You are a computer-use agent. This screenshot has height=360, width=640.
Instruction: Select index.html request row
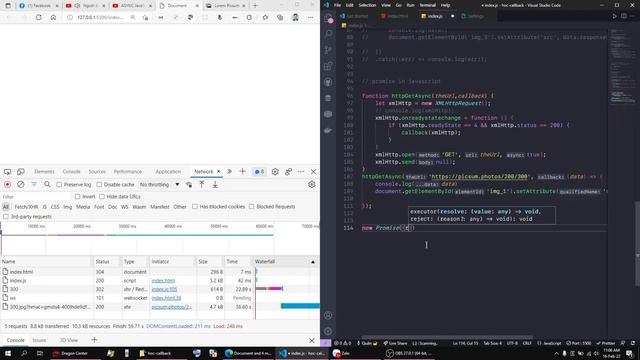pos(160,272)
